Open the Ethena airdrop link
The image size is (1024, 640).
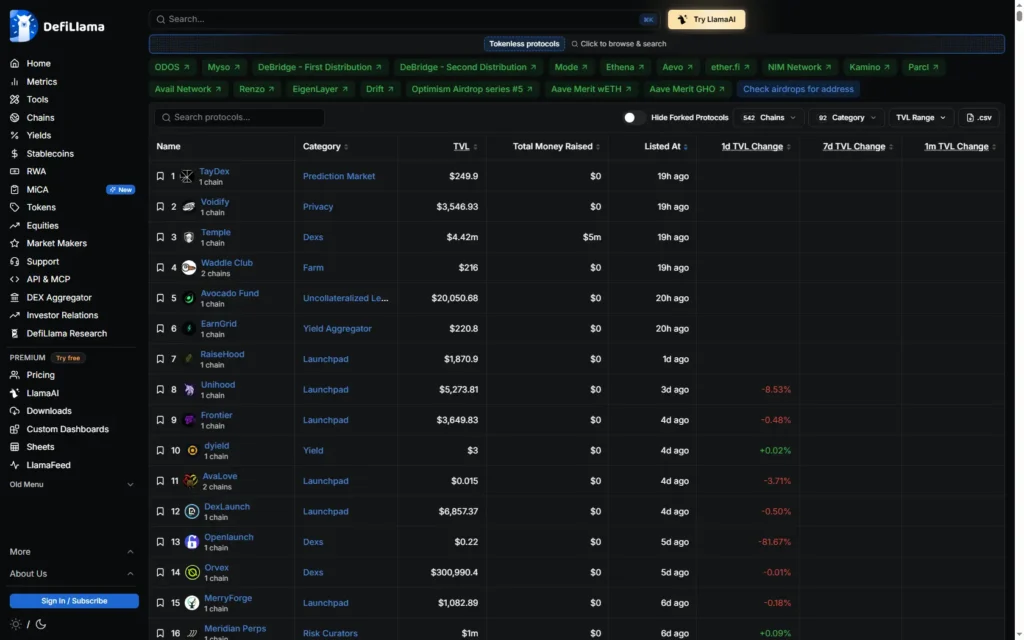coord(625,67)
